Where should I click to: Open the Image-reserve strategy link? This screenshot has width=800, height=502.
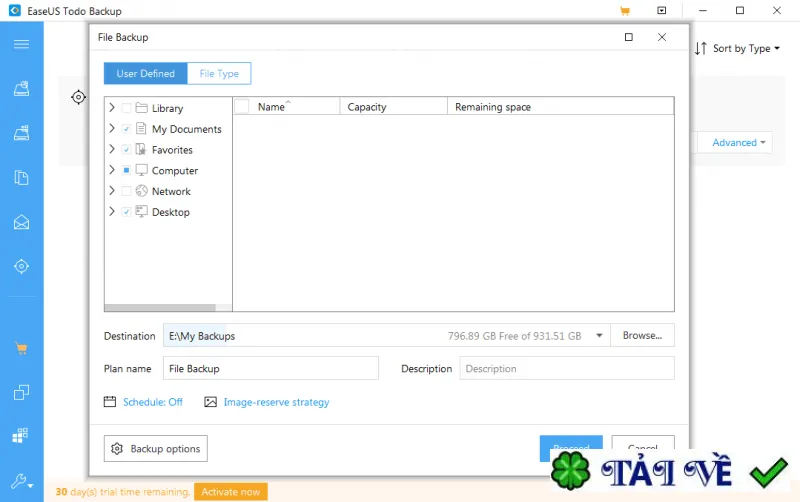[277, 402]
